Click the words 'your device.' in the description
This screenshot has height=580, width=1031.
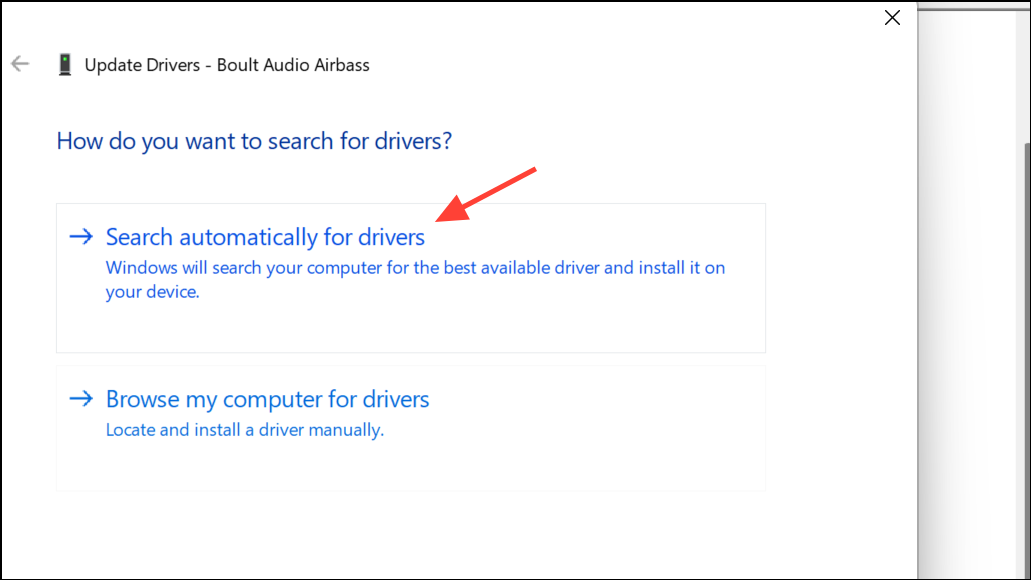[153, 292]
